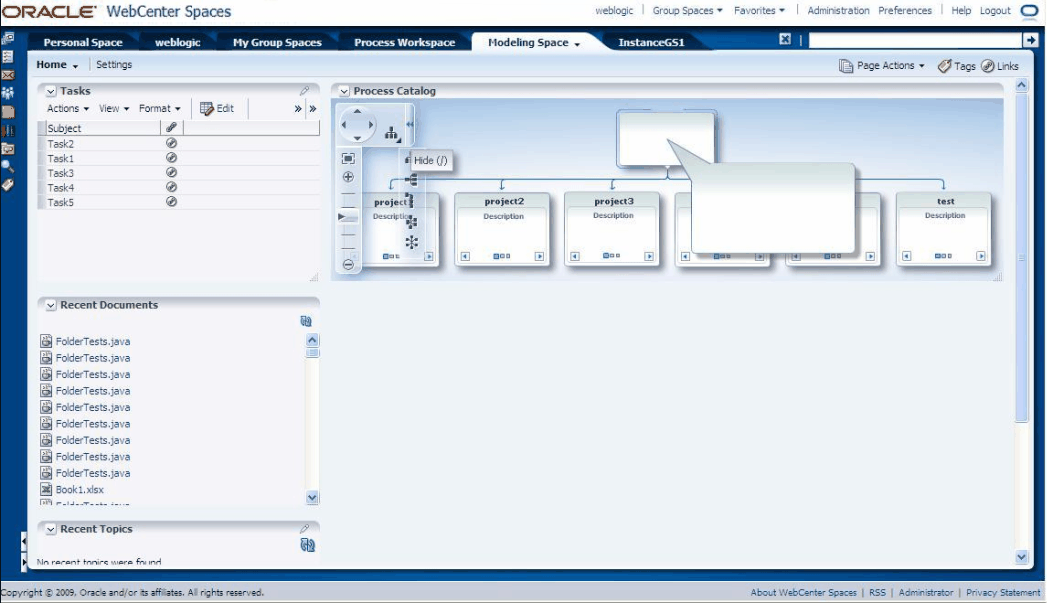Open the discussions folder icon in the left sidebar
This screenshot has width=1047, height=603.
tap(8, 148)
